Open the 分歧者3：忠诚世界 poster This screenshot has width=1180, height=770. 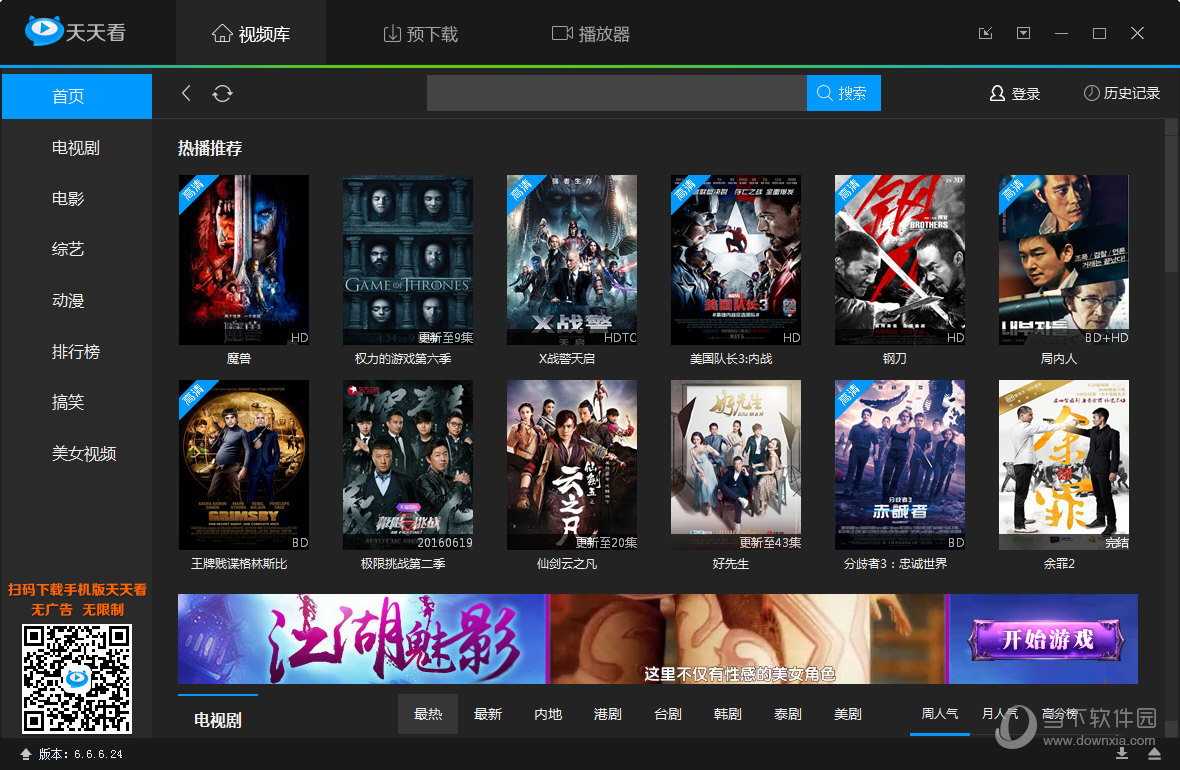tap(900, 465)
